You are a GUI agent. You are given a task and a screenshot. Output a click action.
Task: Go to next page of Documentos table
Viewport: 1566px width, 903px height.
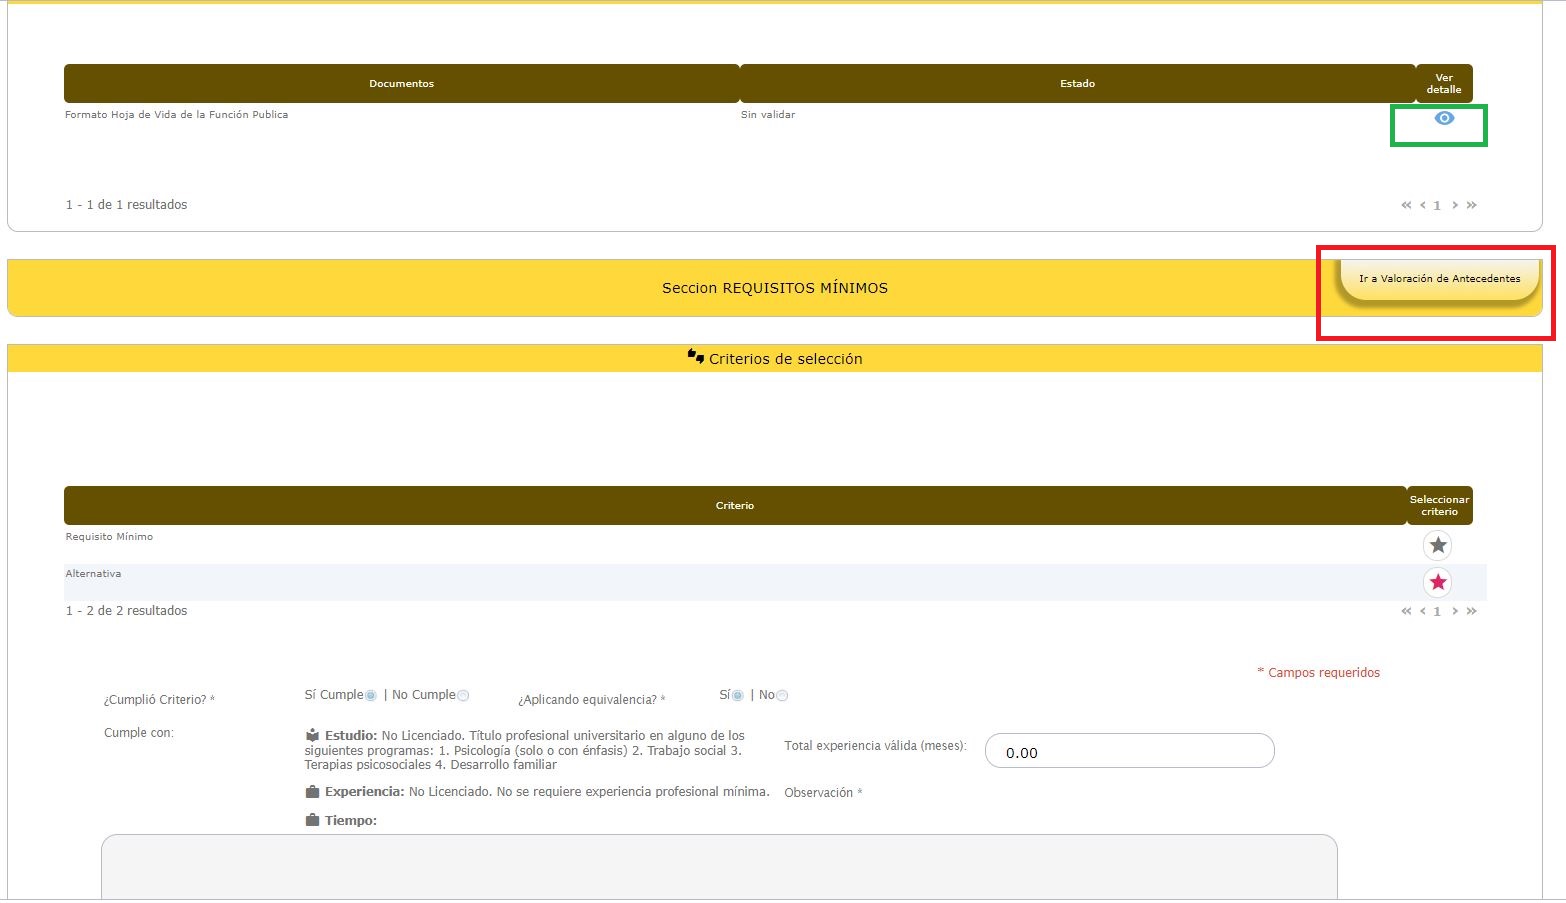(1455, 205)
